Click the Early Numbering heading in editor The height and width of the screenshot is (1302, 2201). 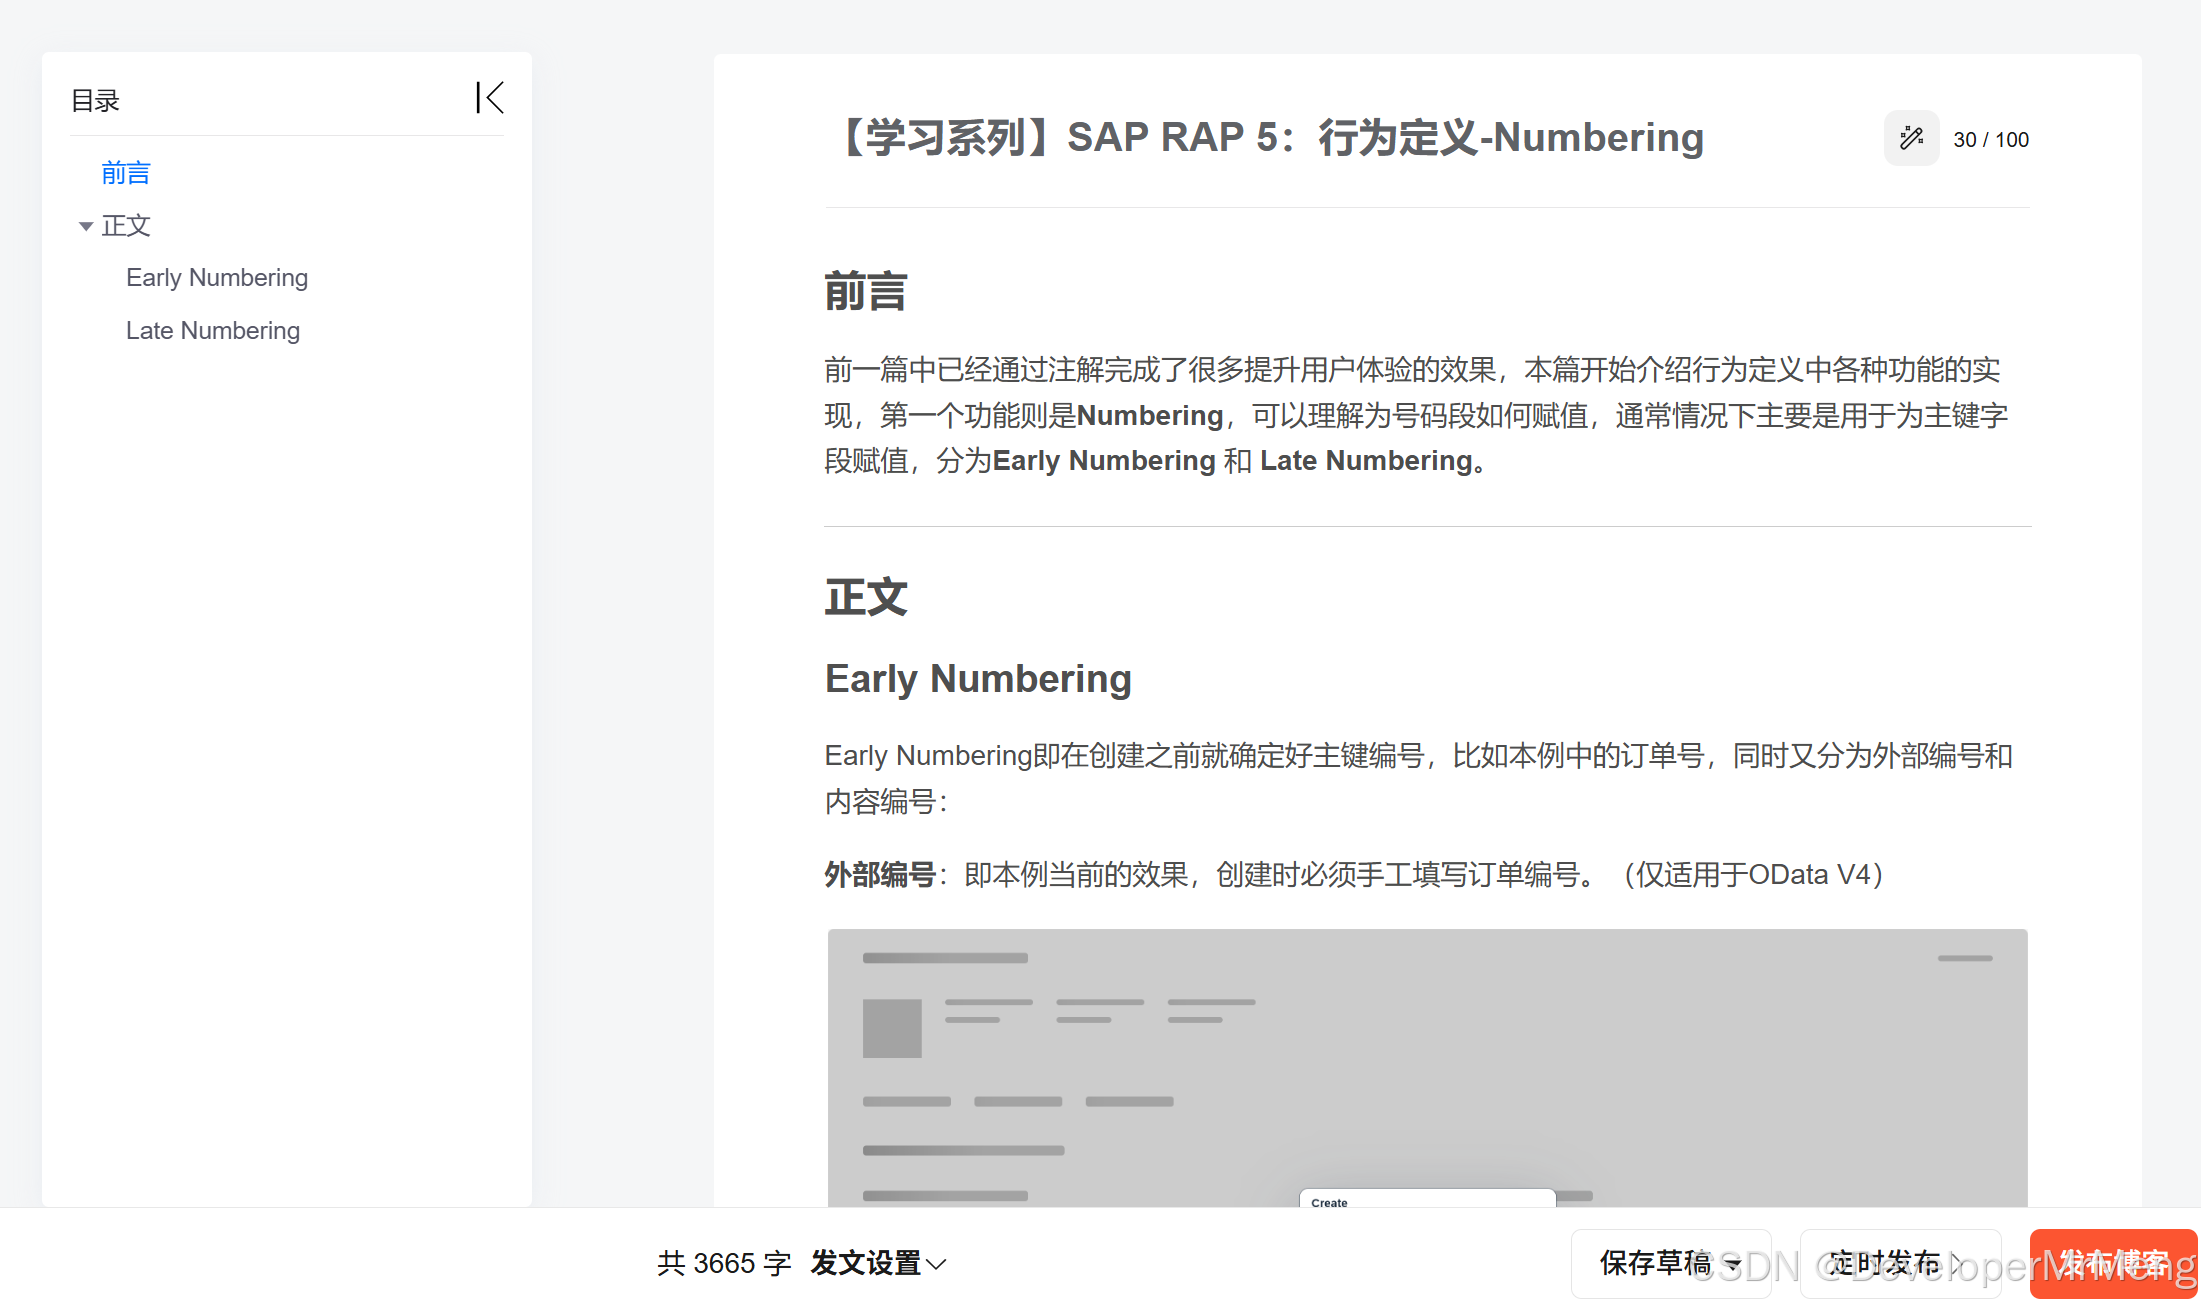(x=978, y=679)
